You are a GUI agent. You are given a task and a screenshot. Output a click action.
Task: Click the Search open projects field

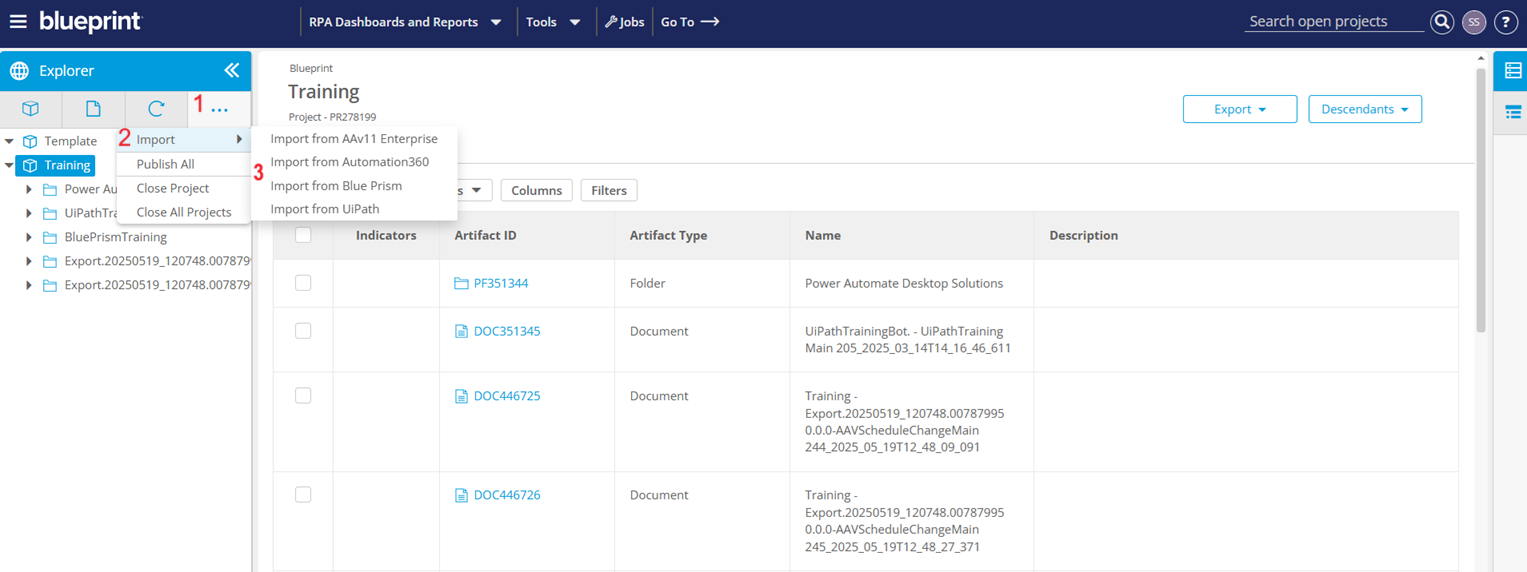[1334, 21]
